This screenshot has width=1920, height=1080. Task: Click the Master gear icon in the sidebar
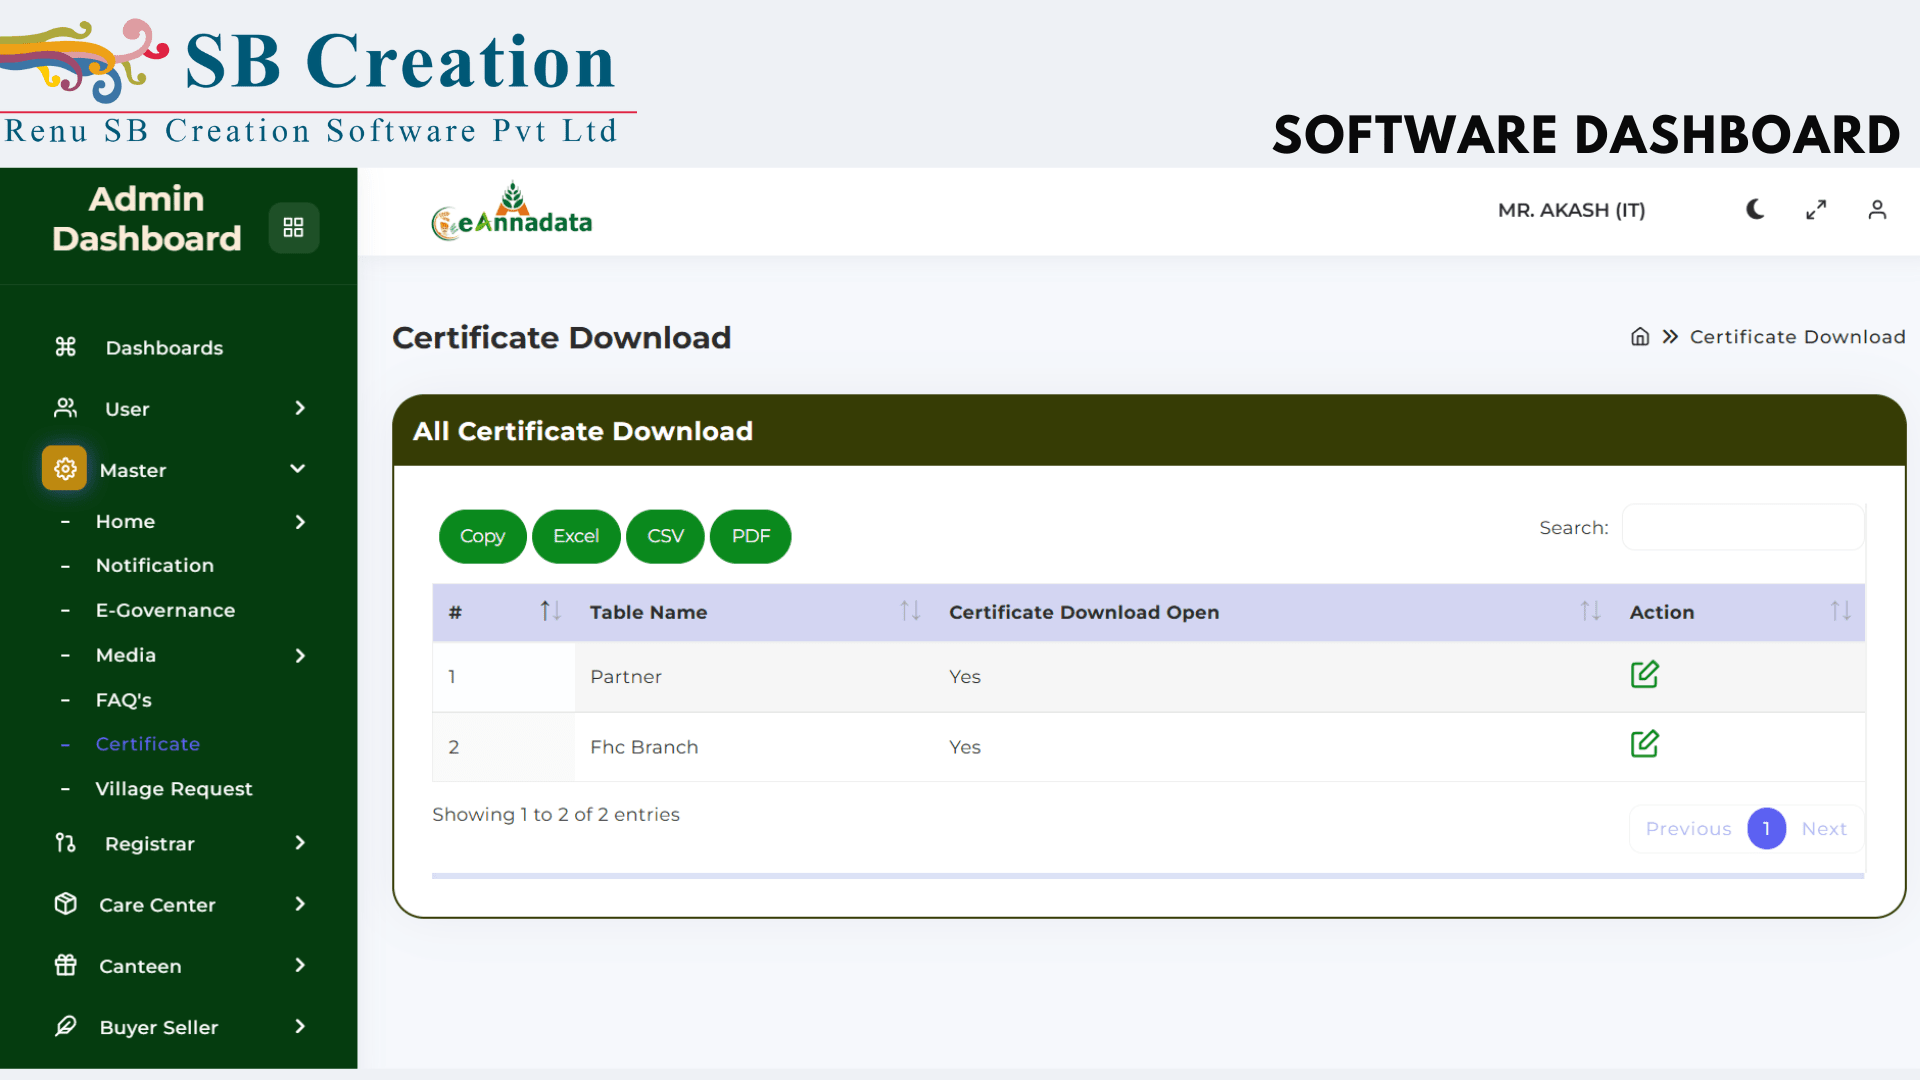(65, 469)
